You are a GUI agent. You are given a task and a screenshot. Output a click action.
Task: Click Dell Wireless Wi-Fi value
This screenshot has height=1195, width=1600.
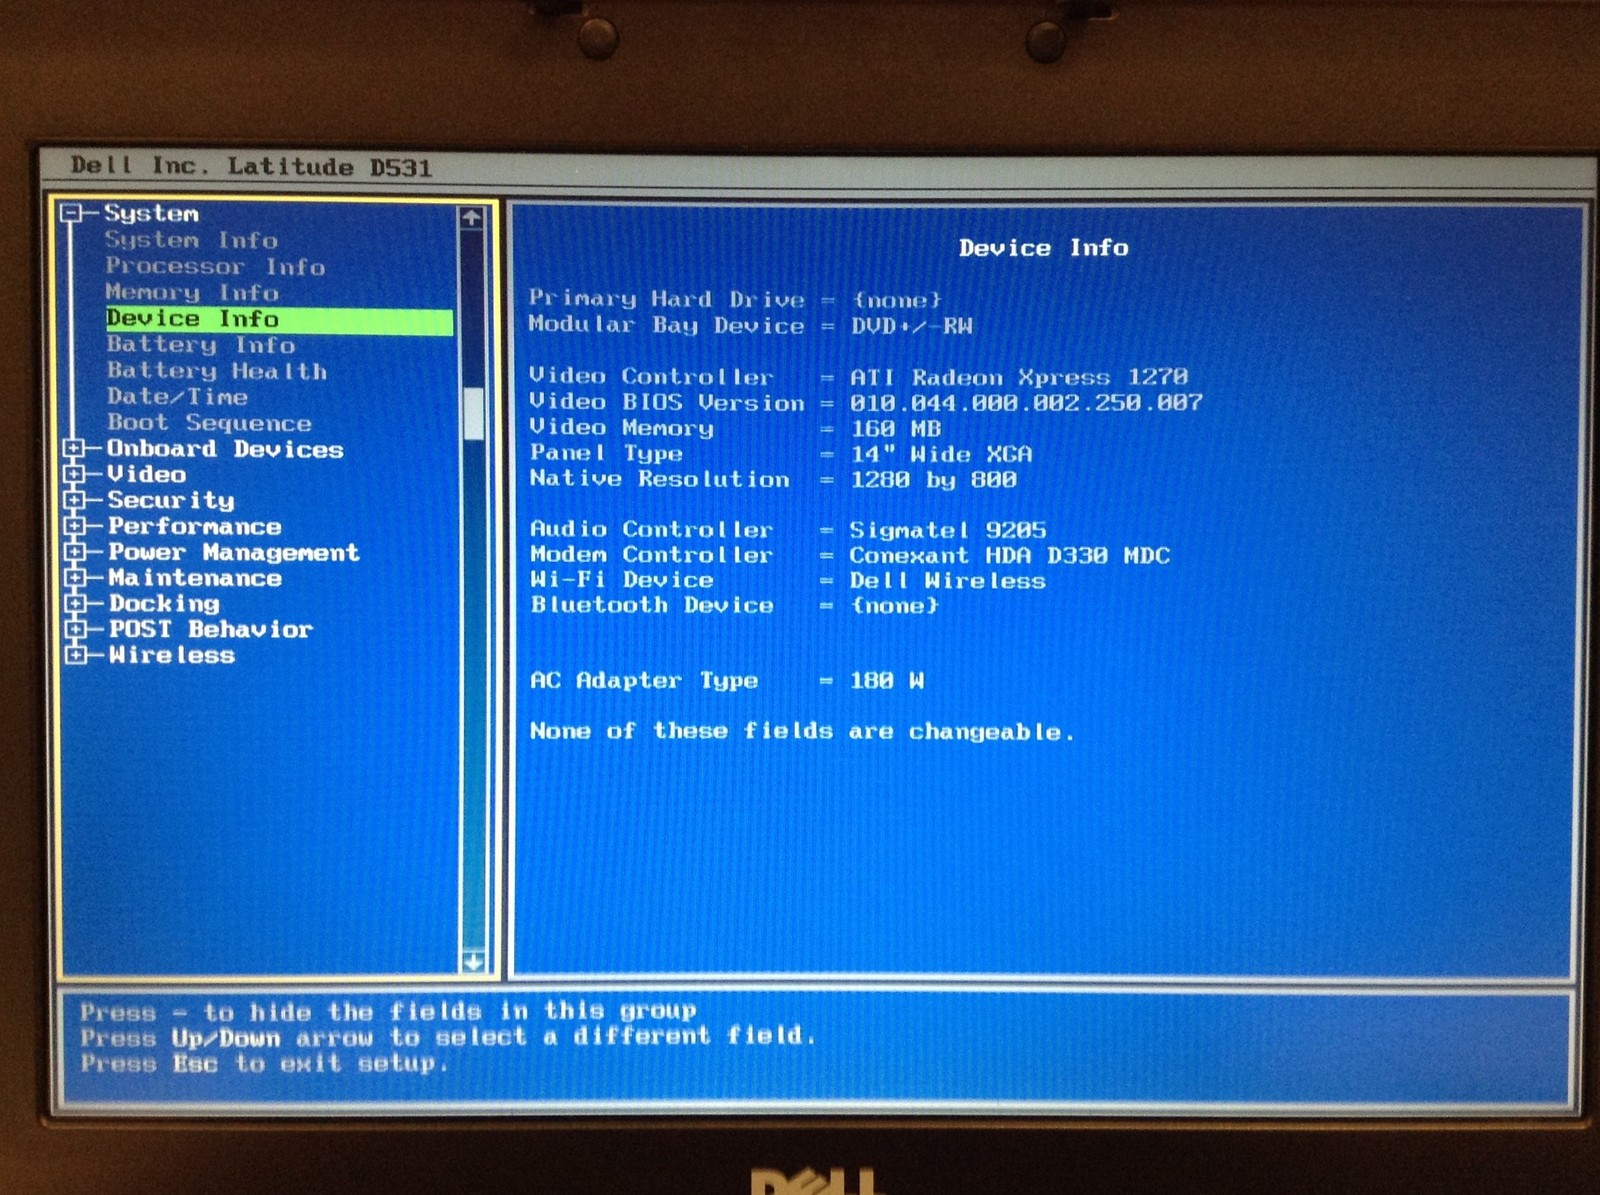947,581
